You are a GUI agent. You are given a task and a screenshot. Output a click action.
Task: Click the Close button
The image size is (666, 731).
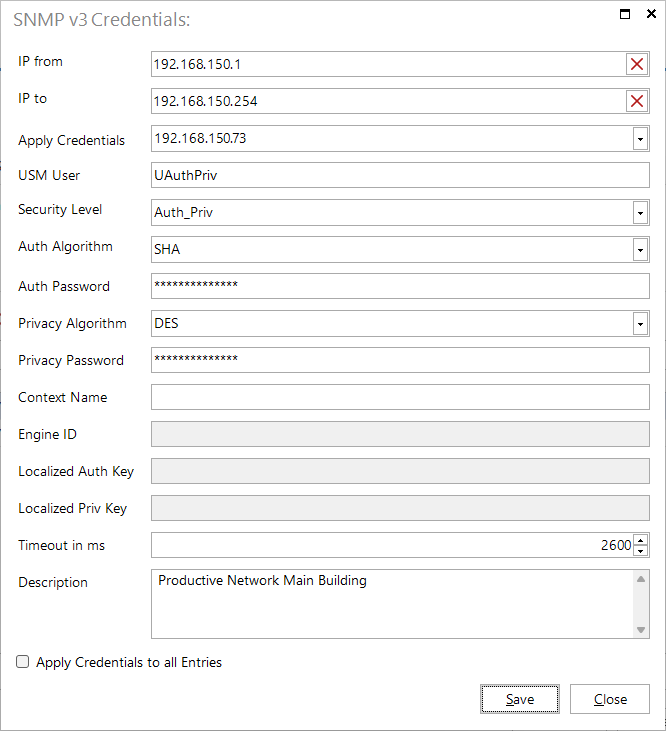point(610,699)
